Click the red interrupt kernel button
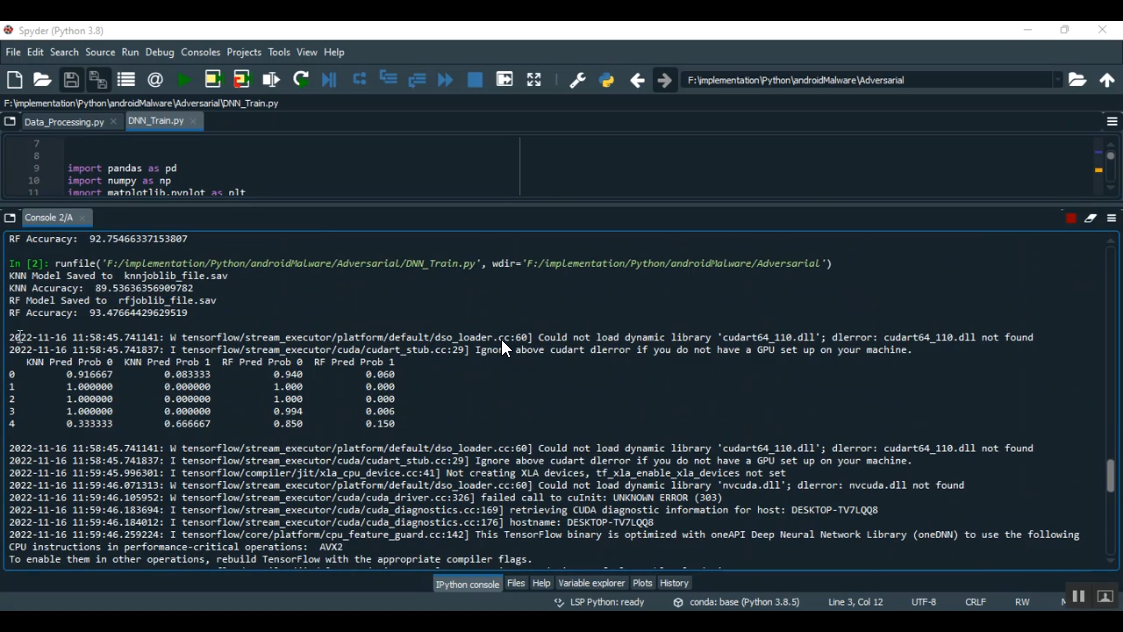1123x632 pixels. [x=1071, y=218]
